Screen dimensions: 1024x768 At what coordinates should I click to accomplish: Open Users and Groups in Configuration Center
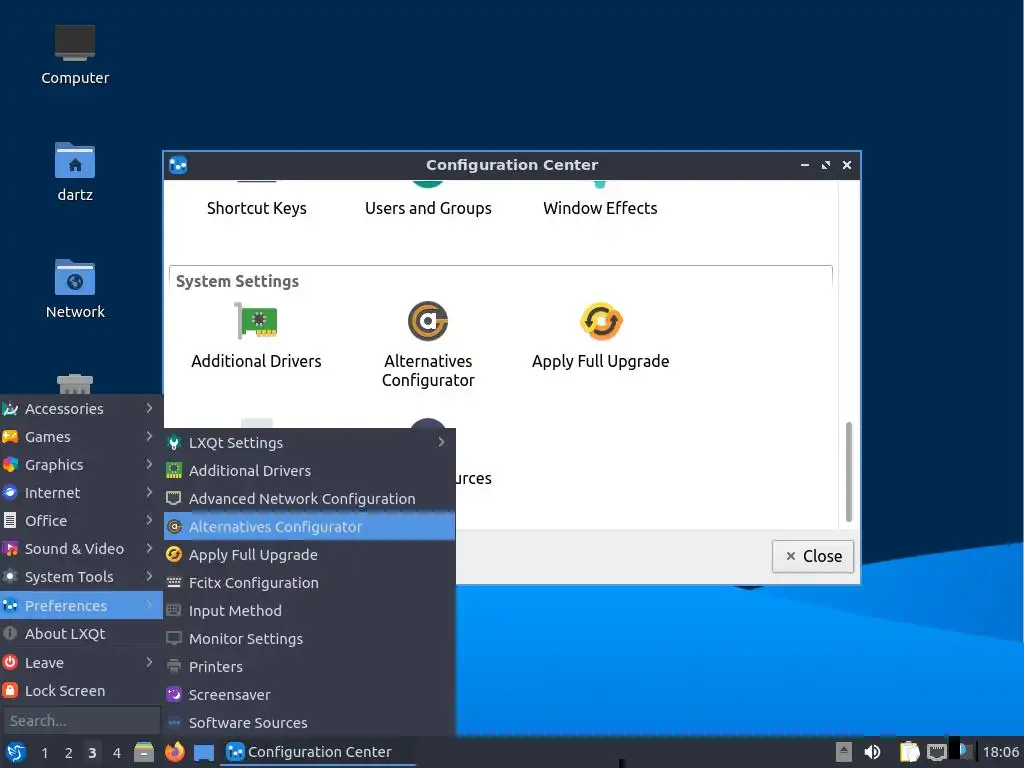(428, 208)
